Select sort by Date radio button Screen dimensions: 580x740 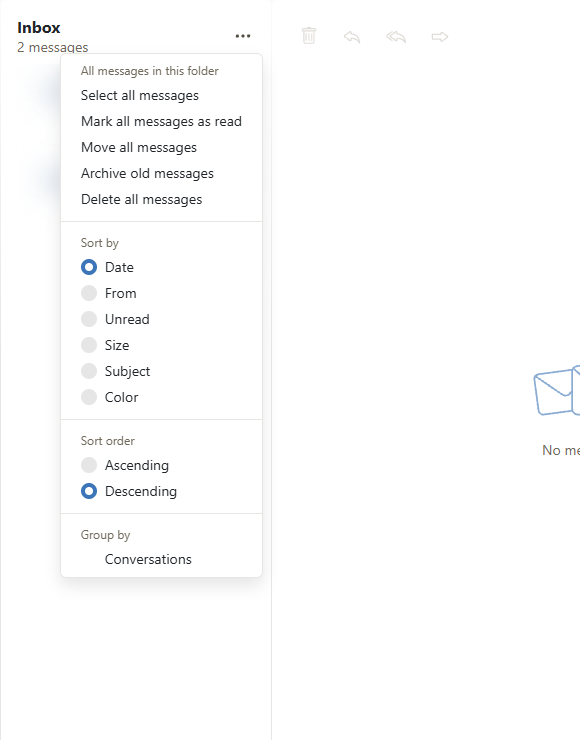[x=89, y=267]
